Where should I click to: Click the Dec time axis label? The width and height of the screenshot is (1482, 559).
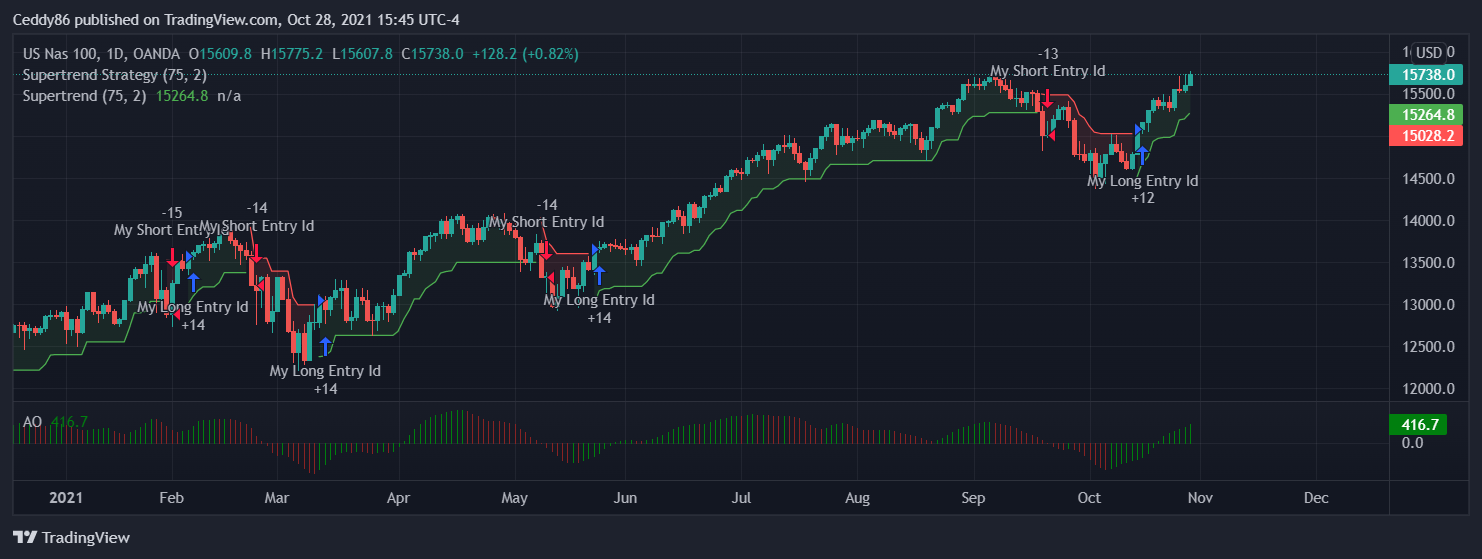click(x=1316, y=497)
